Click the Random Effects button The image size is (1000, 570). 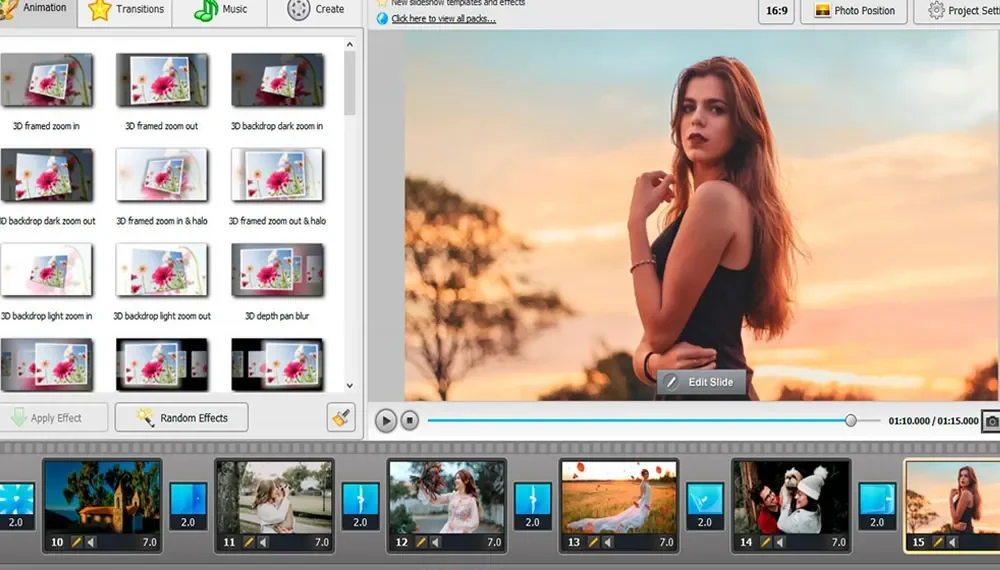[x=182, y=418]
